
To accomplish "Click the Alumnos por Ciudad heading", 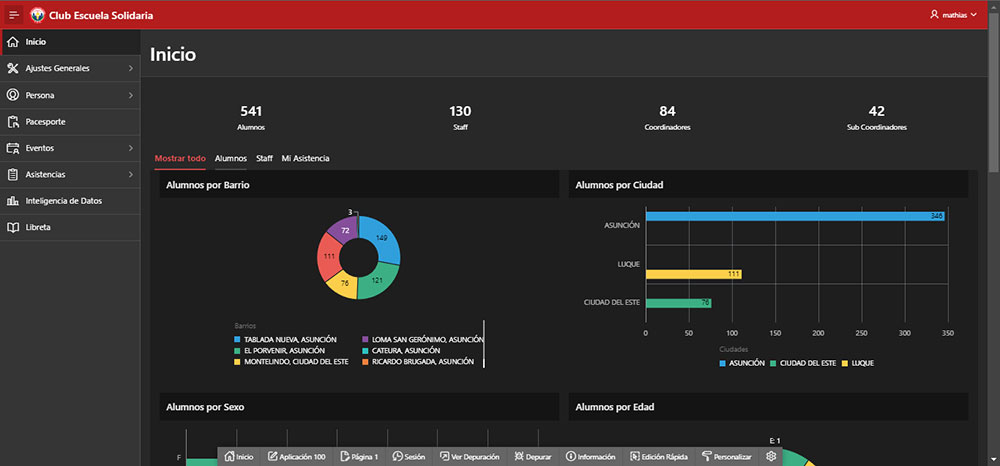I will tap(617, 185).
